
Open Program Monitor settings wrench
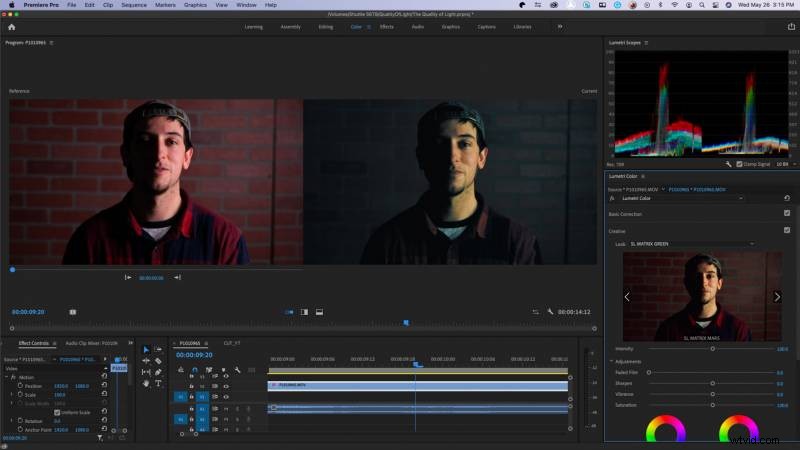coord(550,311)
